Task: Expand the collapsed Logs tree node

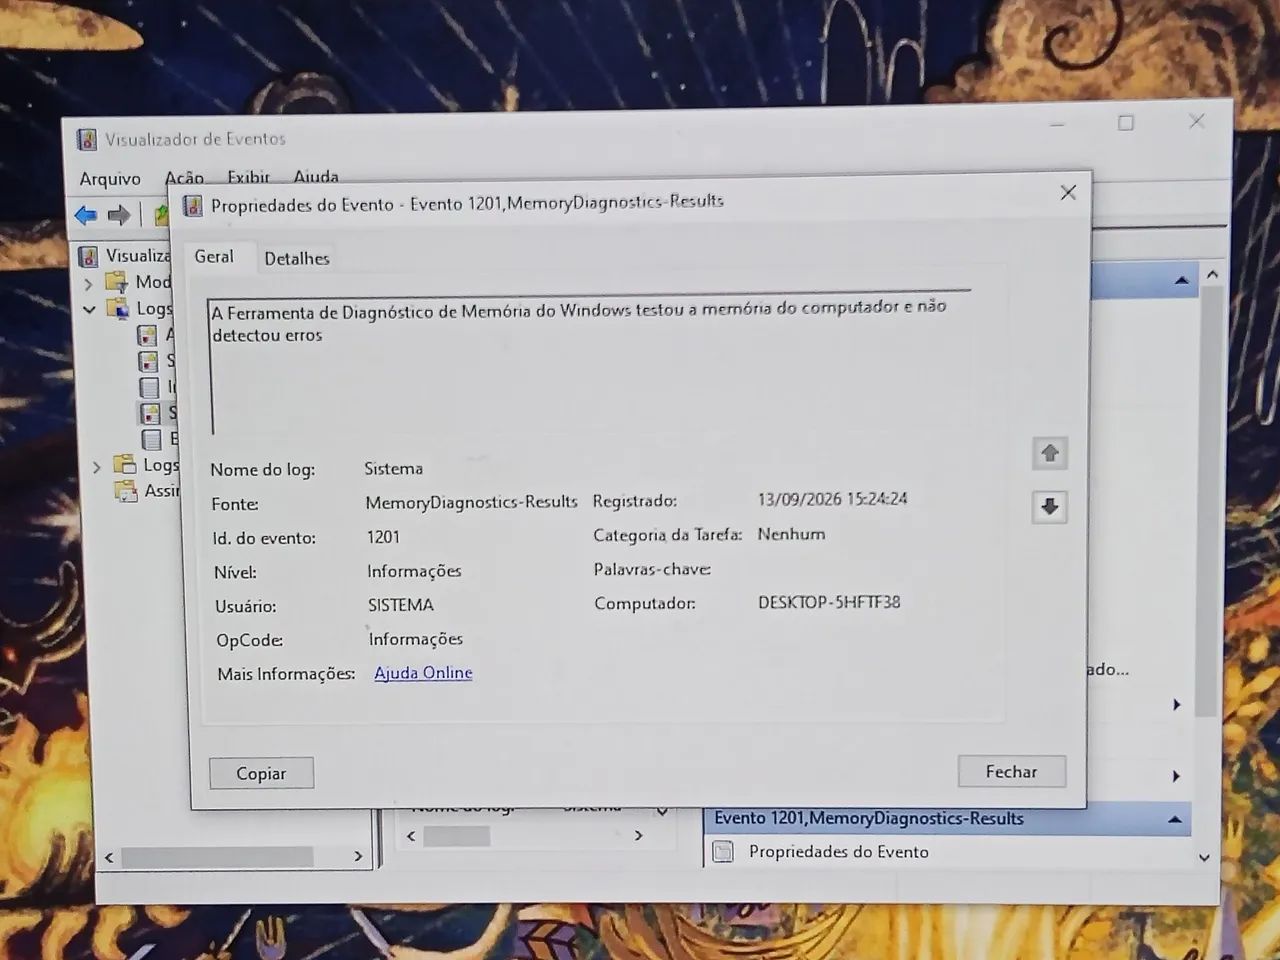Action: [96, 467]
